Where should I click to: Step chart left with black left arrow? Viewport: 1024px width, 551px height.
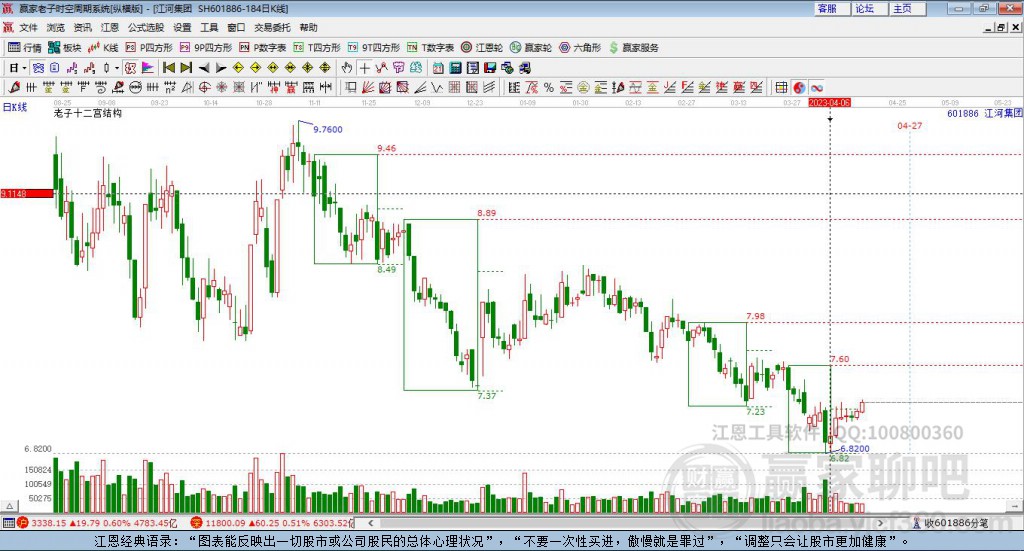coord(204,68)
